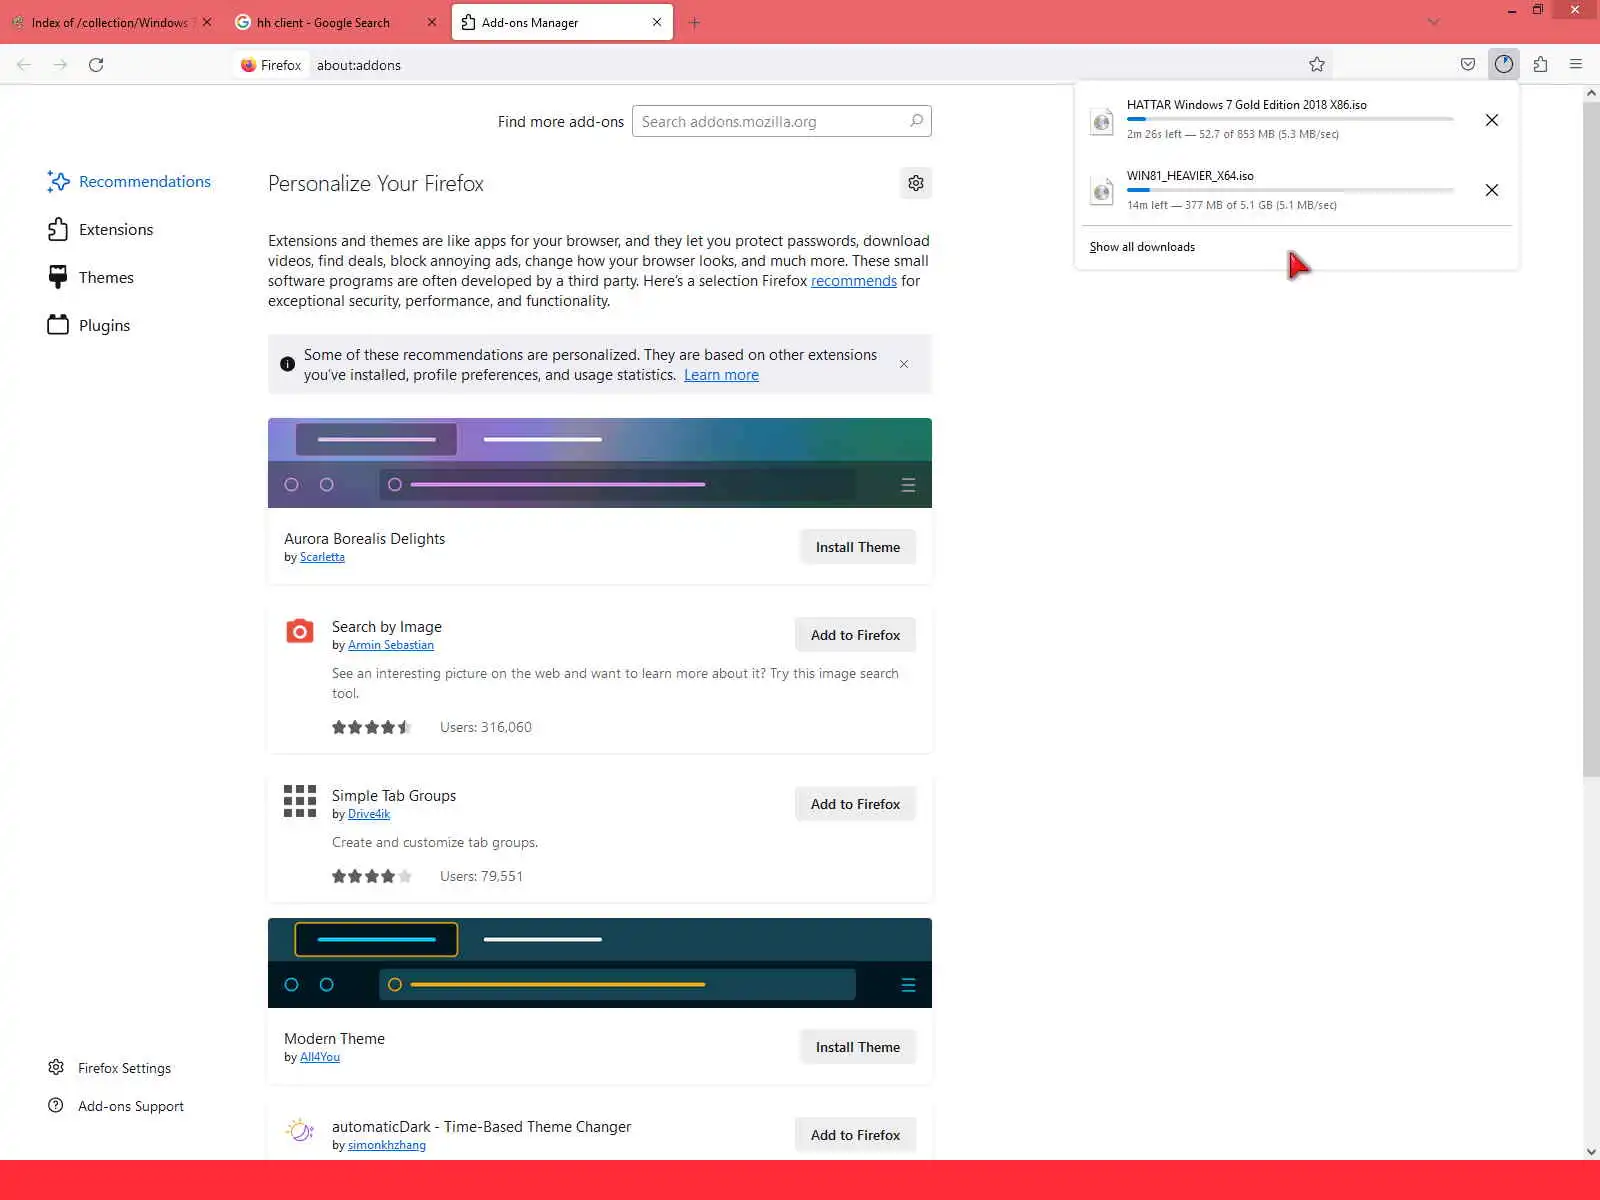Open the add-ons tools gear menu
Viewport: 1600px width, 1200px height.
click(x=916, y=183)
